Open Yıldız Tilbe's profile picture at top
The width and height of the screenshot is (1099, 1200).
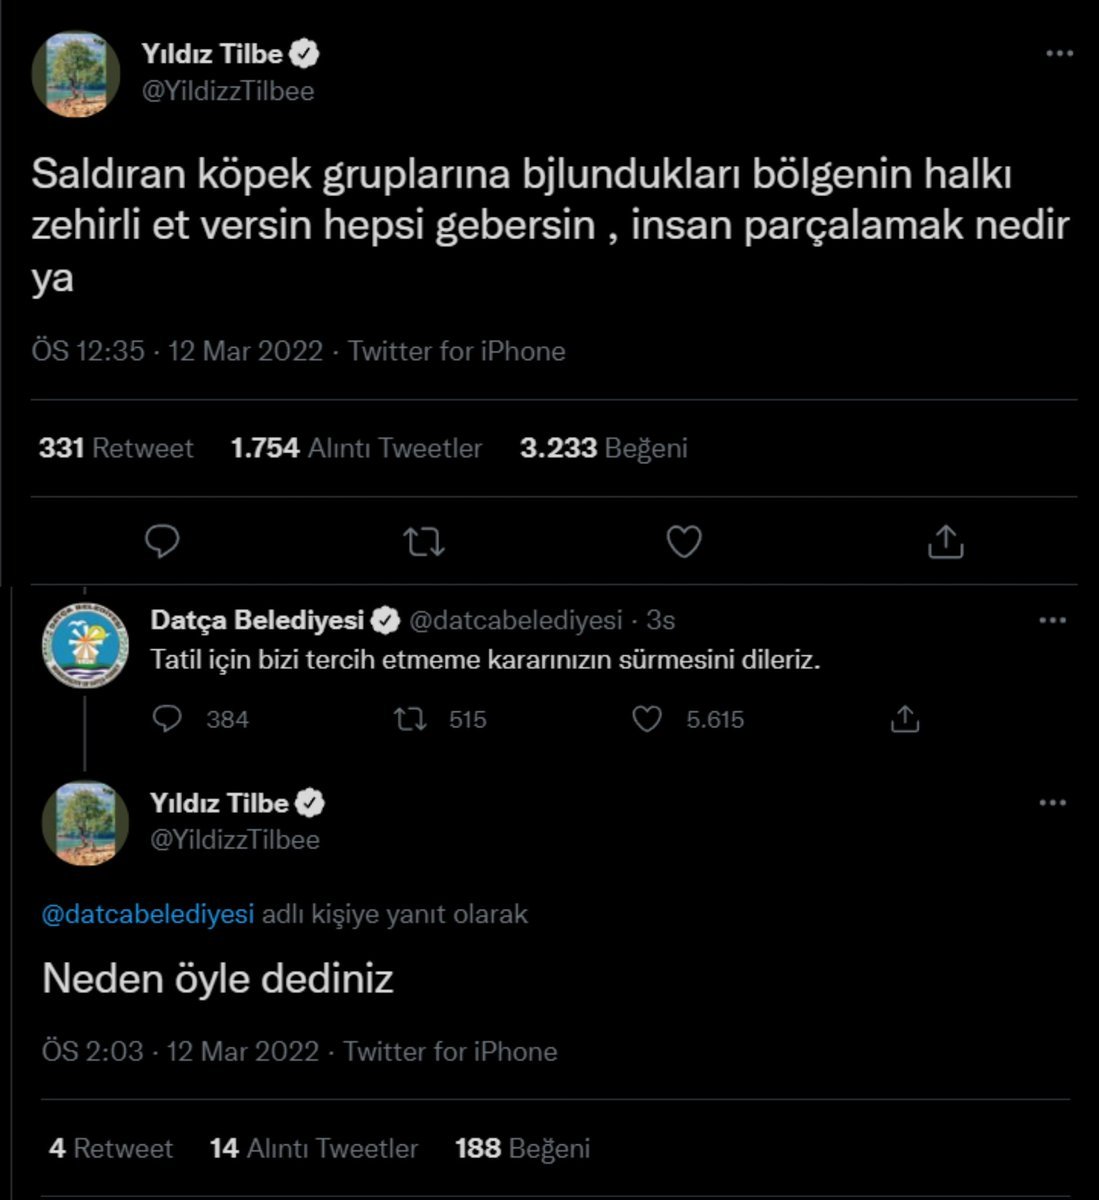tap(76, 74)
